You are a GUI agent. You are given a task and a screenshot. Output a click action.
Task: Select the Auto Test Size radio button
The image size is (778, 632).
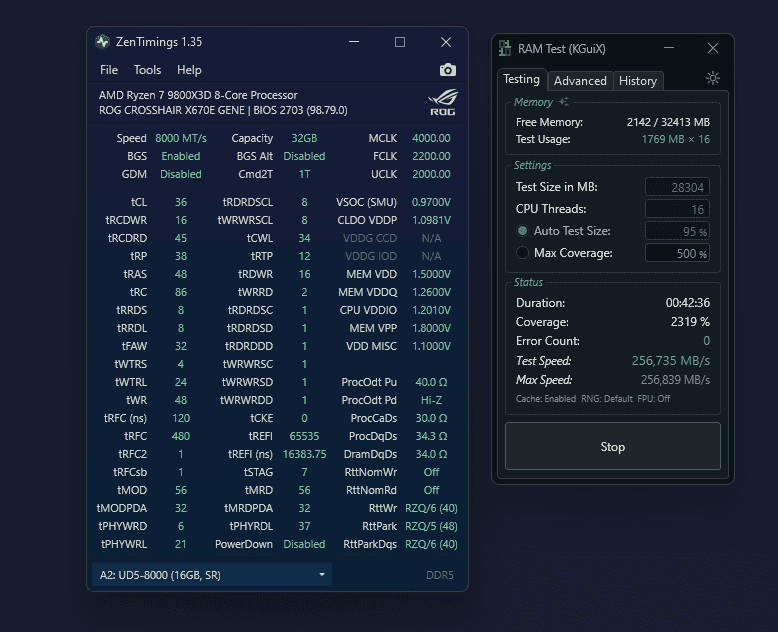pos(522,231)
